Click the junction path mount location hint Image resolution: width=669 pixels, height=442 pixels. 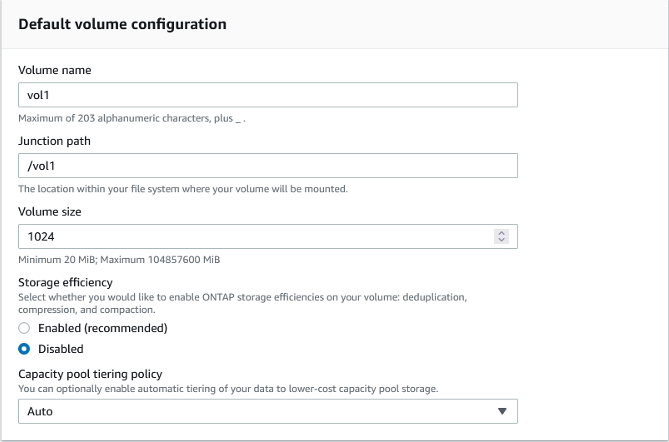(183, 189)
